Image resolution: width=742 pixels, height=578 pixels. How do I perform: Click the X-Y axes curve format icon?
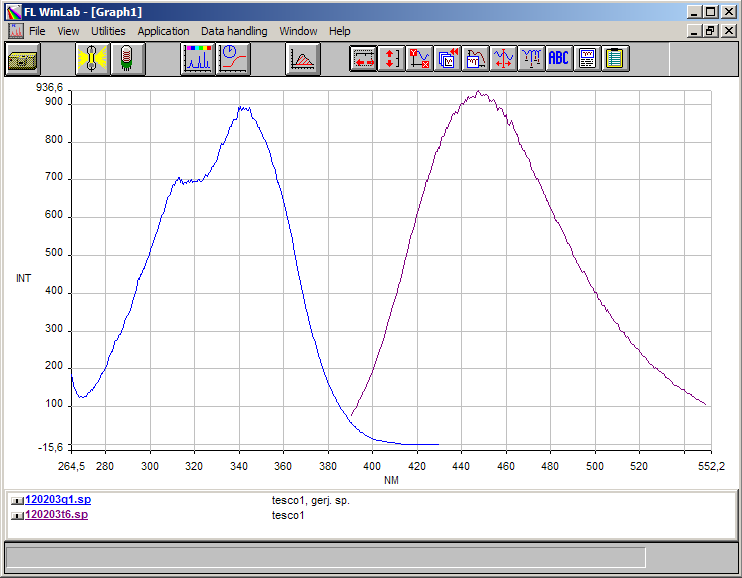point(419,59)
